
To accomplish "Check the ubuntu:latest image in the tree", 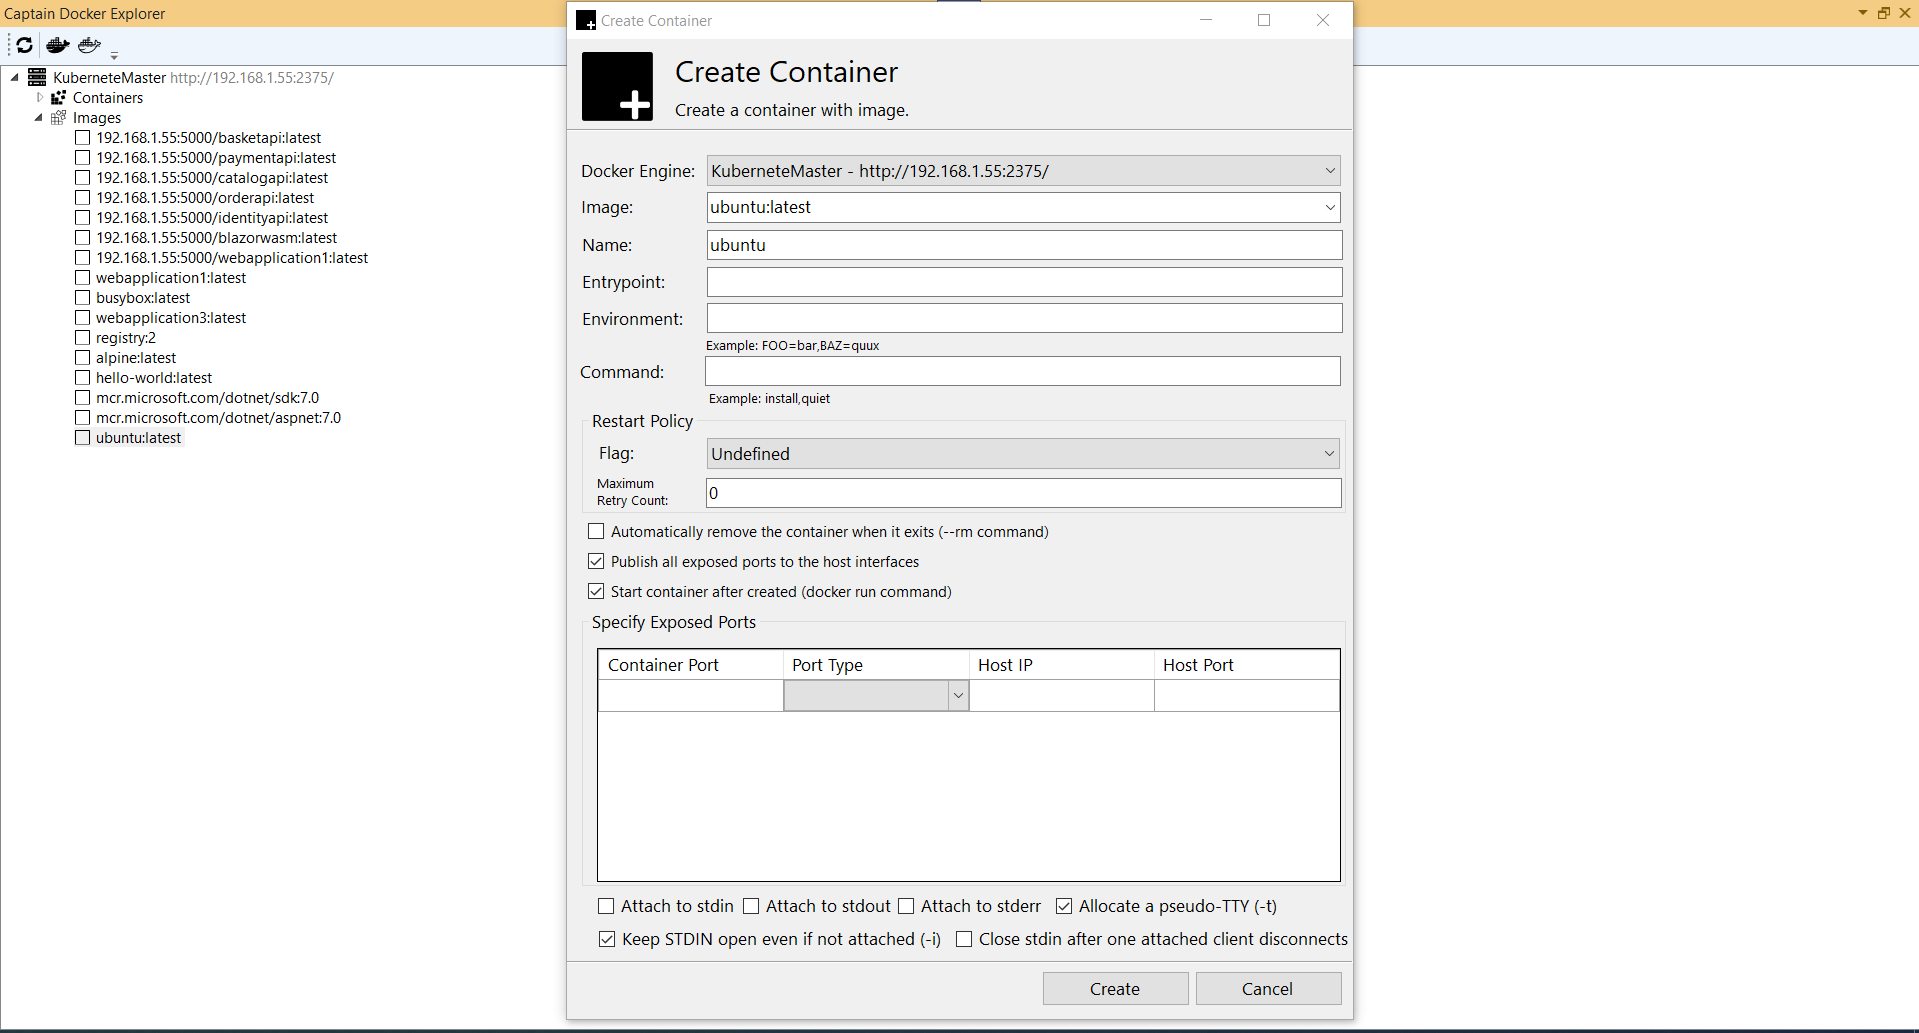I will [82, 437].
